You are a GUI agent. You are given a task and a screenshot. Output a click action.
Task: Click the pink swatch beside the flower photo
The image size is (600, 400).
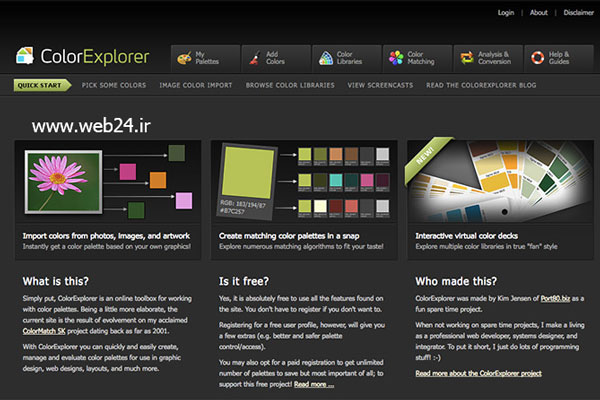point(127,172)
